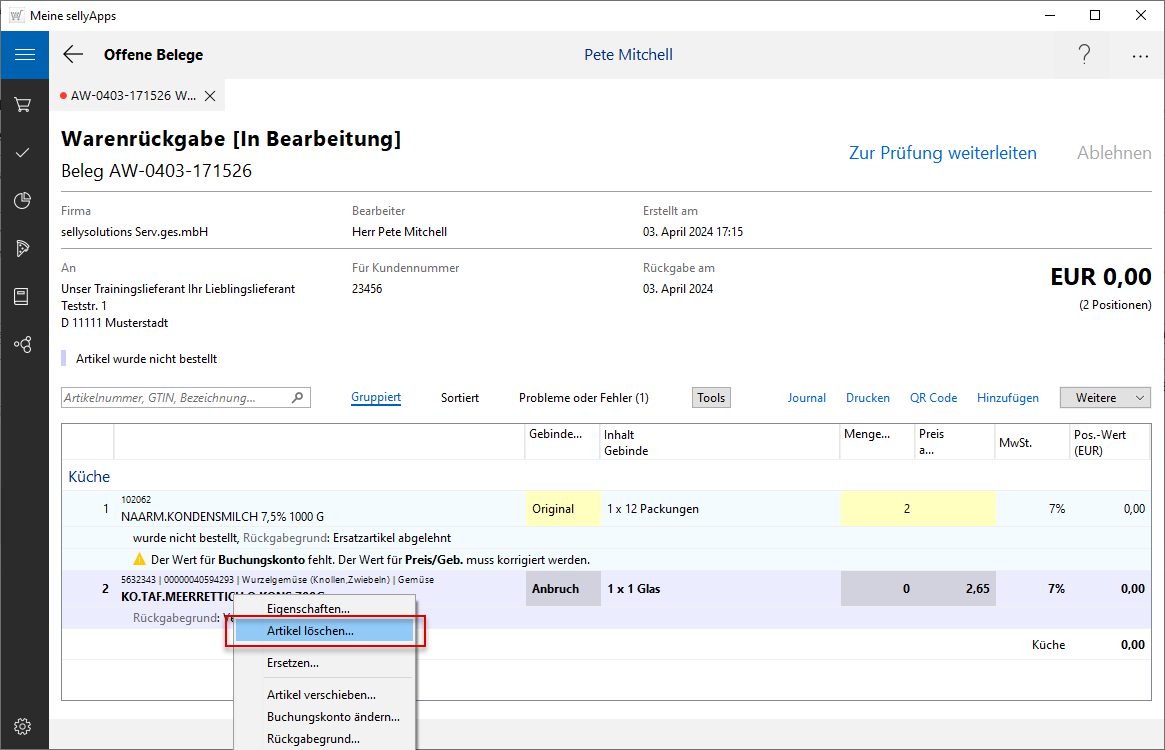Click the article search input field
Image resolution: width=1165 pixels, height=750 pixels.
point(175,398)
